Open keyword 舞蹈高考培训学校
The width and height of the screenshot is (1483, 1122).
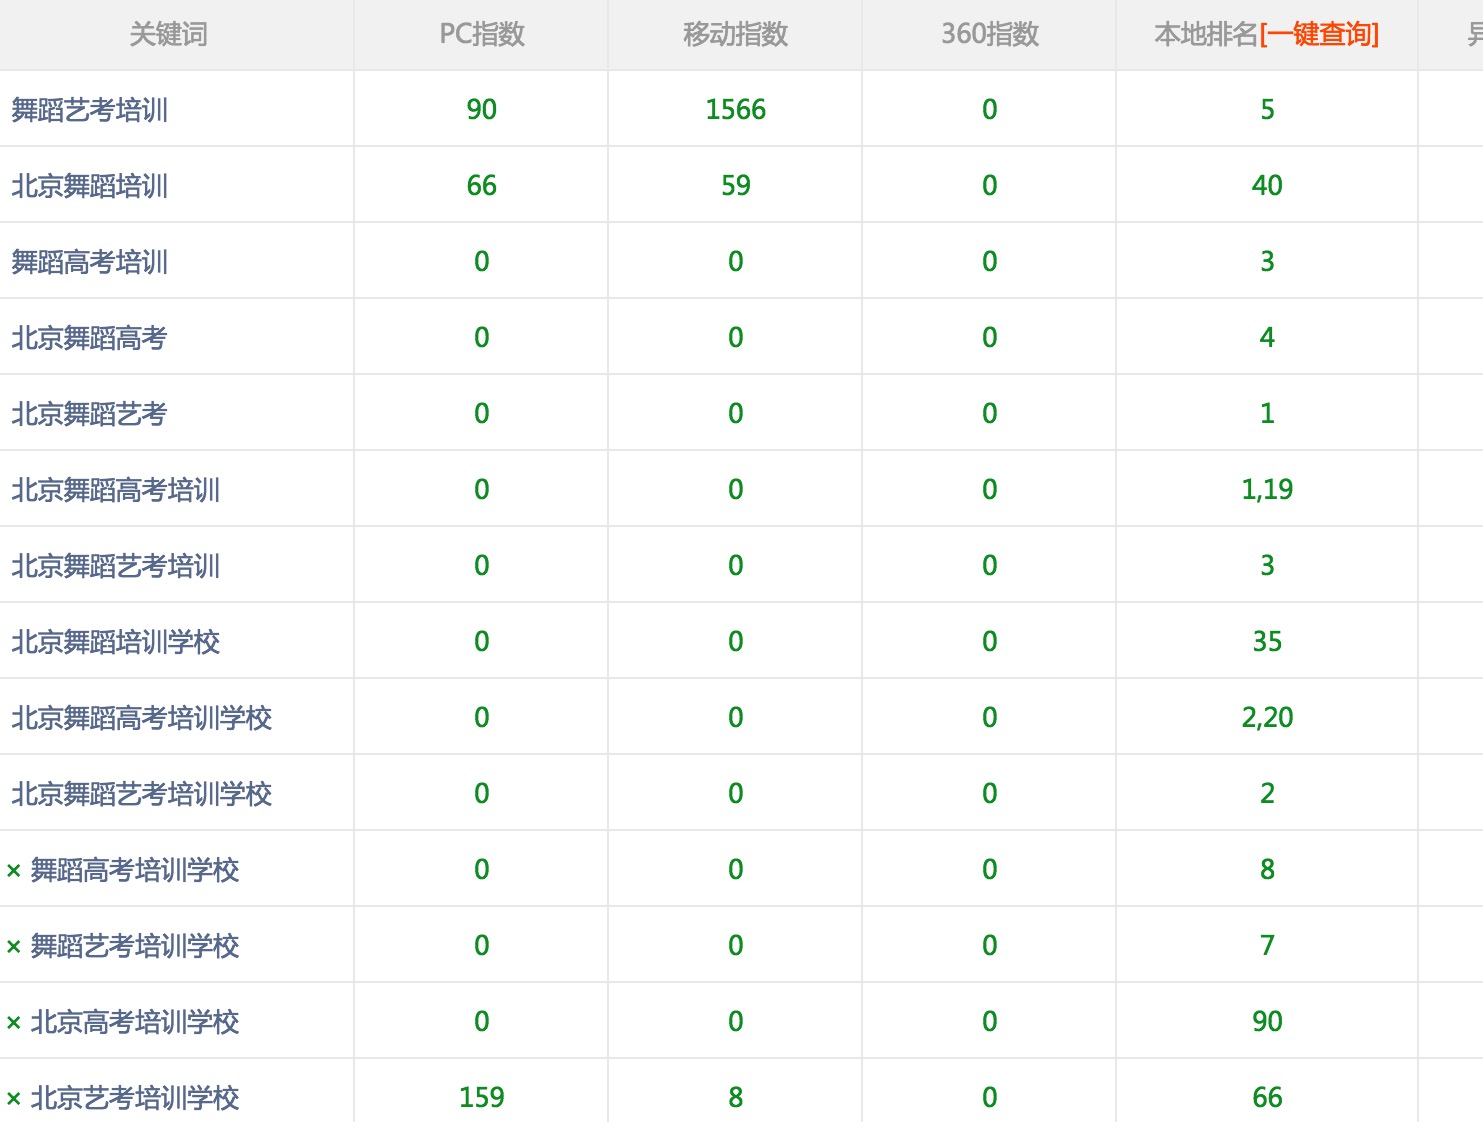coord(135,870)
